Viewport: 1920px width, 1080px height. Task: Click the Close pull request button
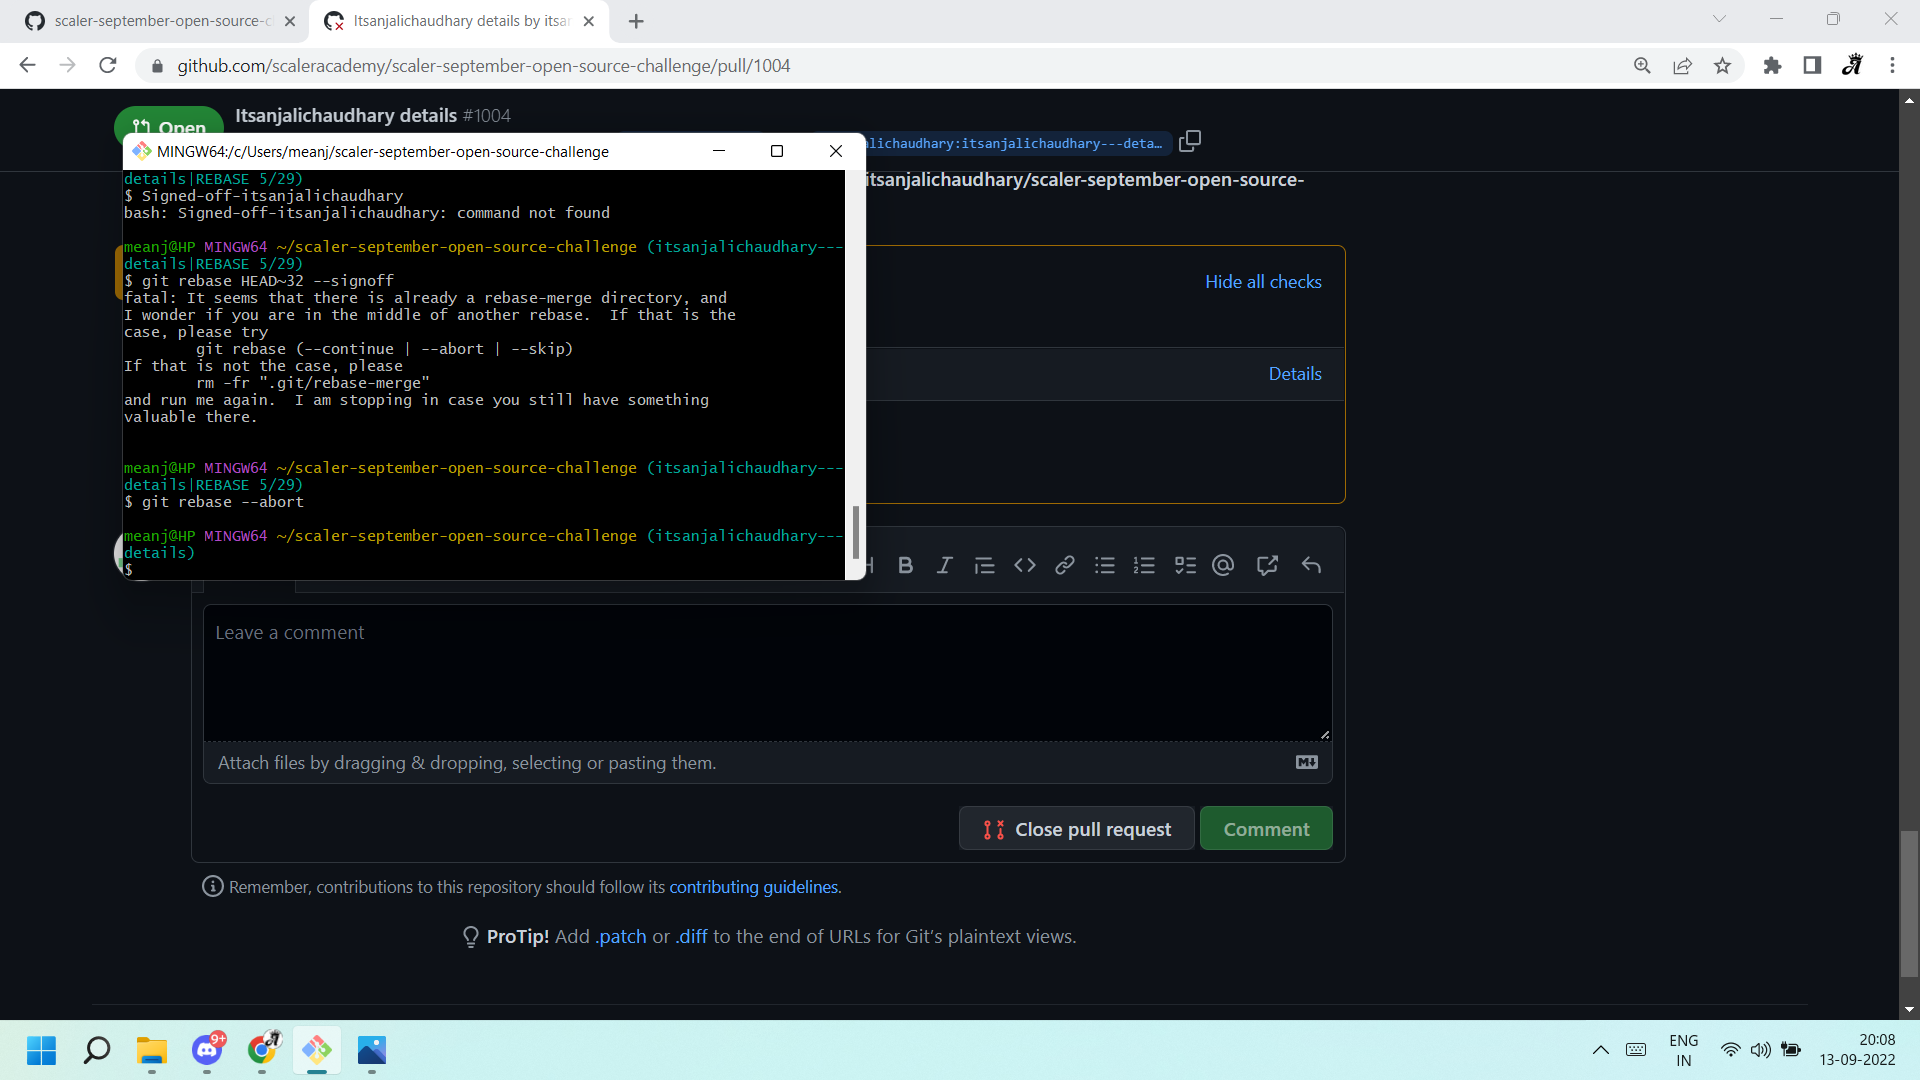click(1075, 828)
